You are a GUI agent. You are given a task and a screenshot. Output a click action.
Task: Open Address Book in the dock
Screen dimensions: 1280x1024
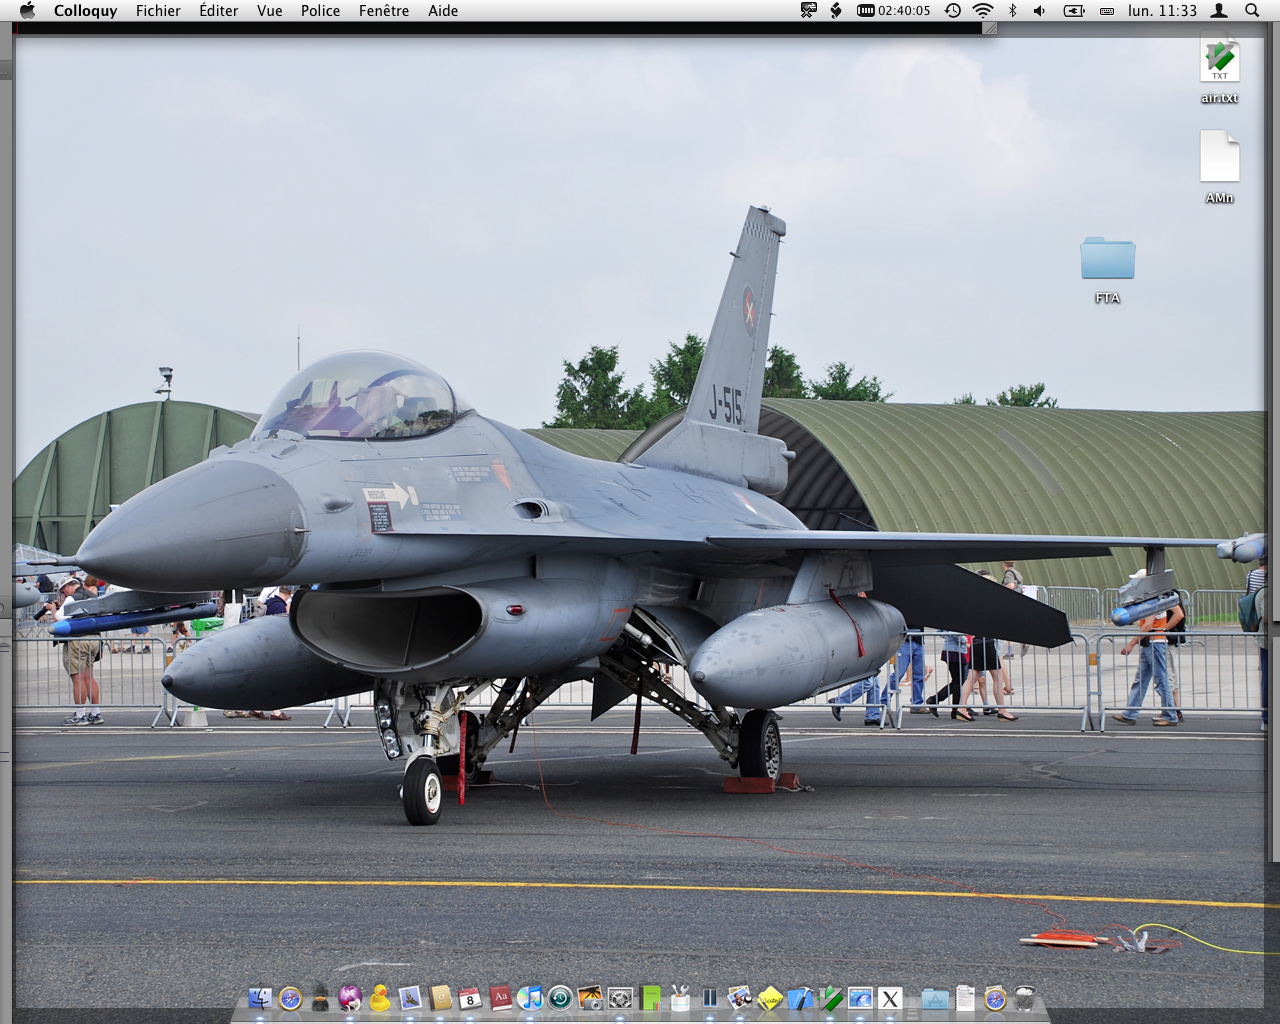[x=440, y=997]
